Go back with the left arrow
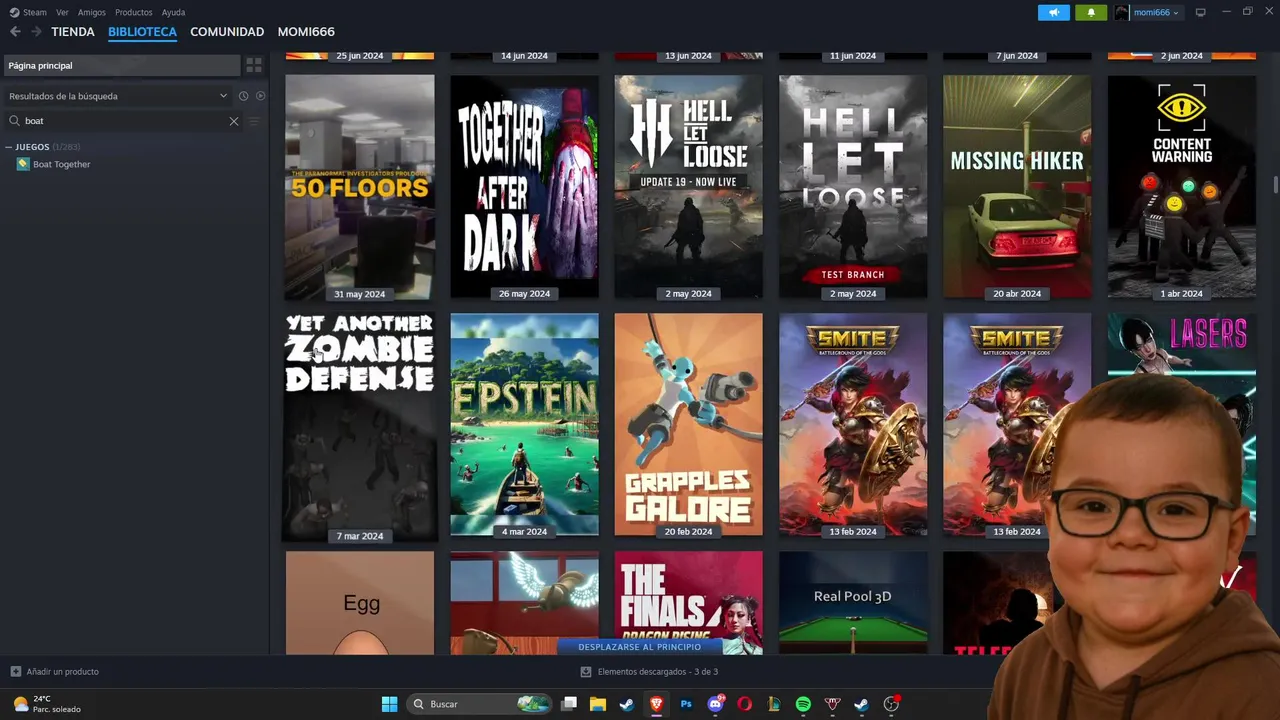The image size is (1280, 720). (15, 32)
